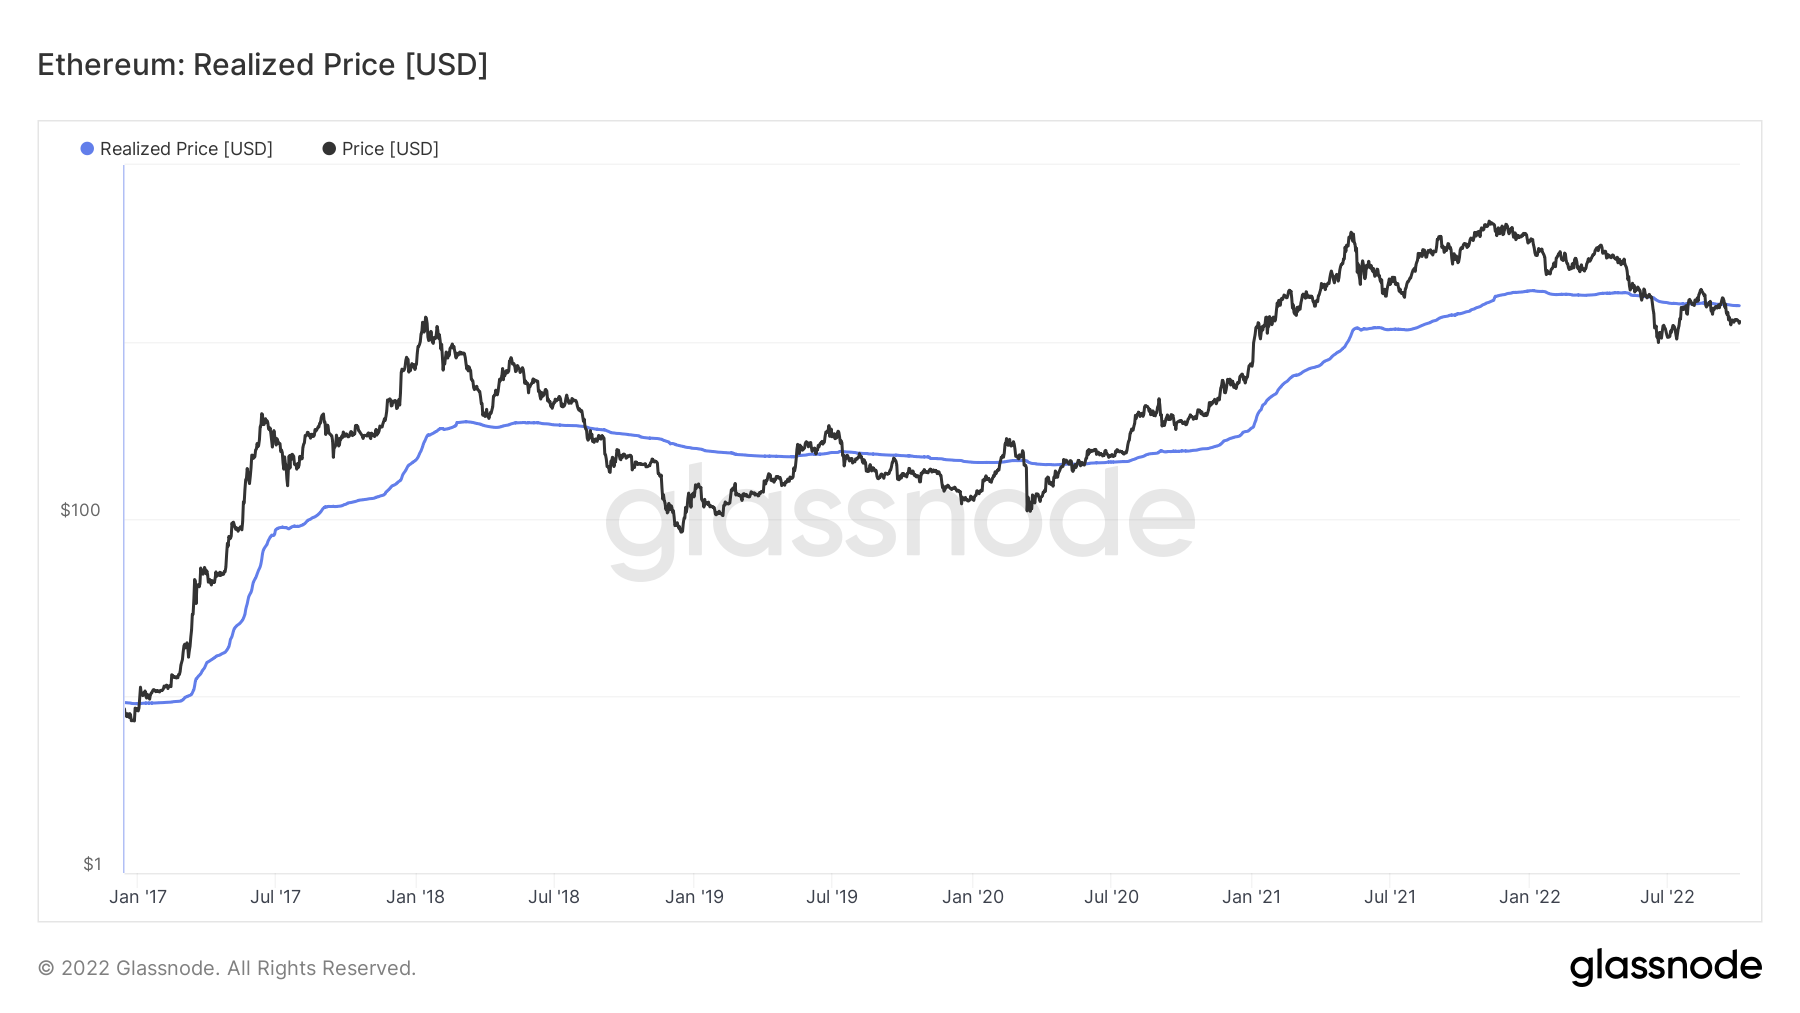The height and width of the screenshot is (1013, 1800).
Task: Select the $1 y-axis label
Action: (x=92, y=864)
